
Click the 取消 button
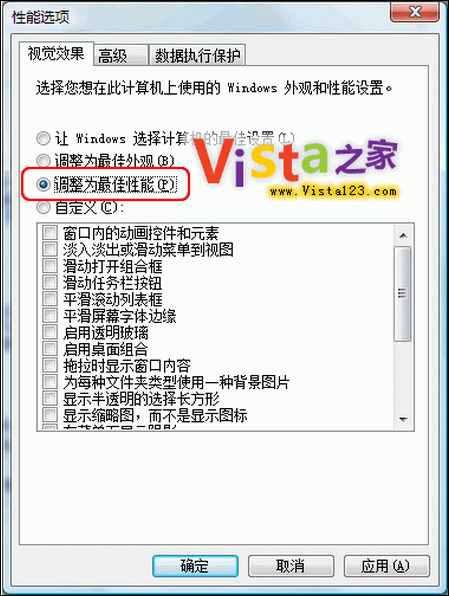291,566
